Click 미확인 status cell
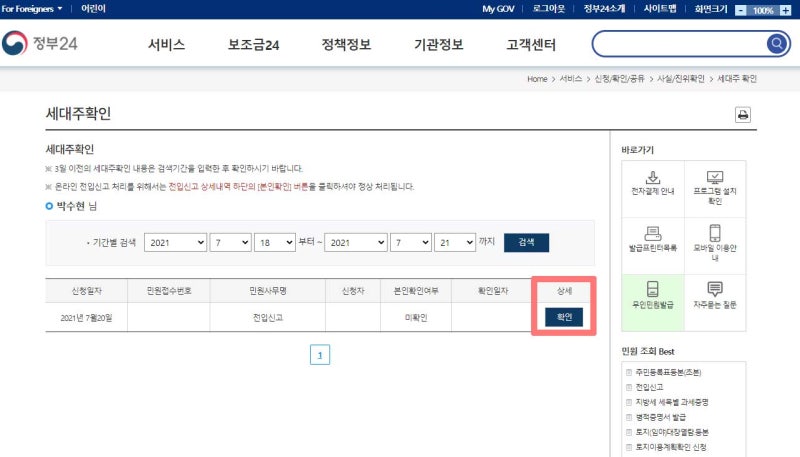Screen dimensions: 800x457 (416, 317)
